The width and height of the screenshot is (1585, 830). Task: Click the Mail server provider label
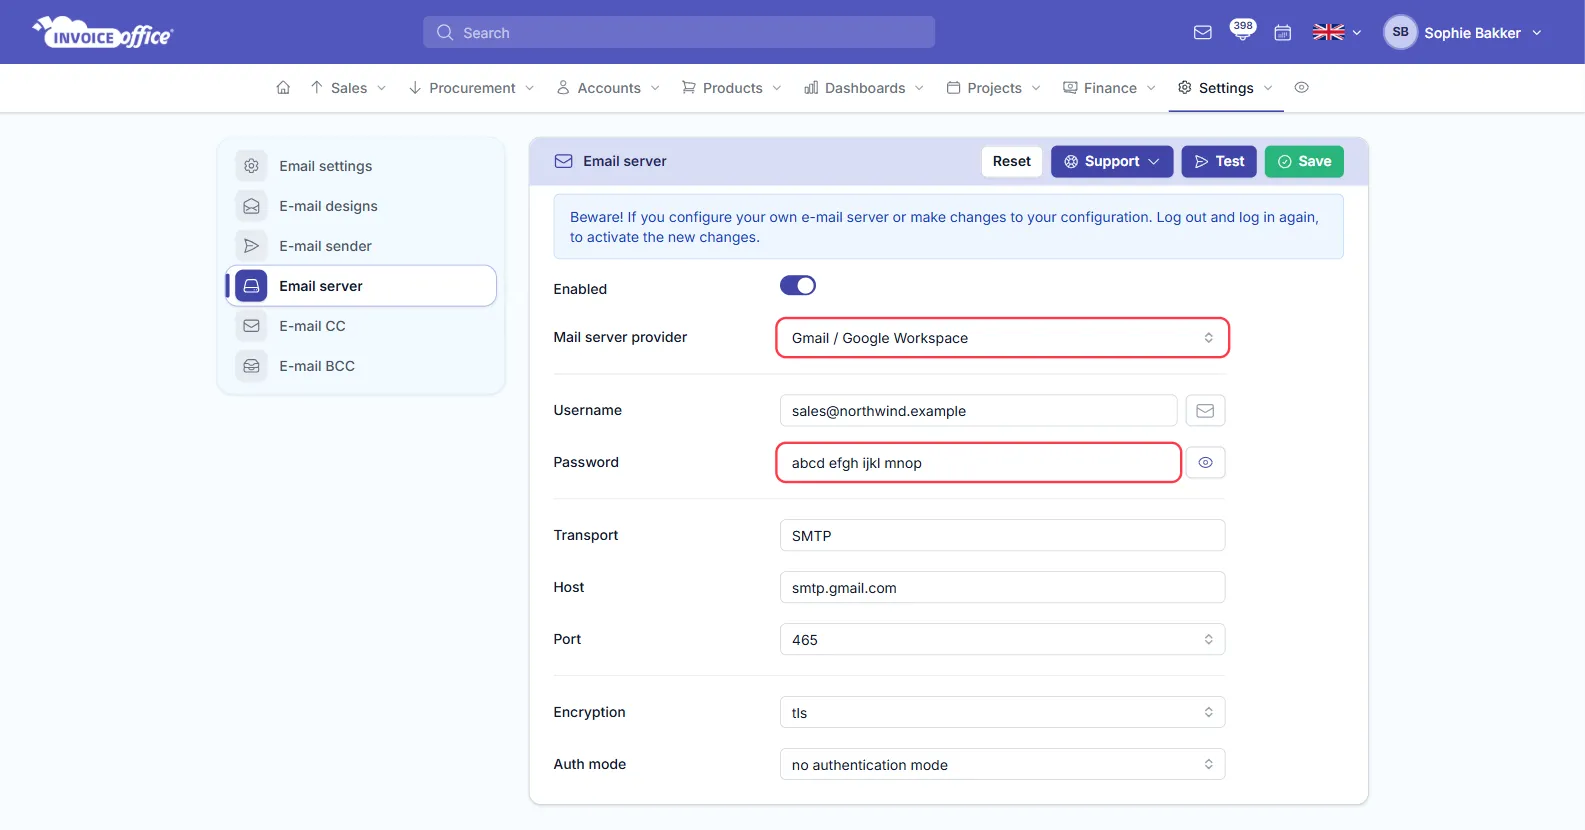[620, 338]
